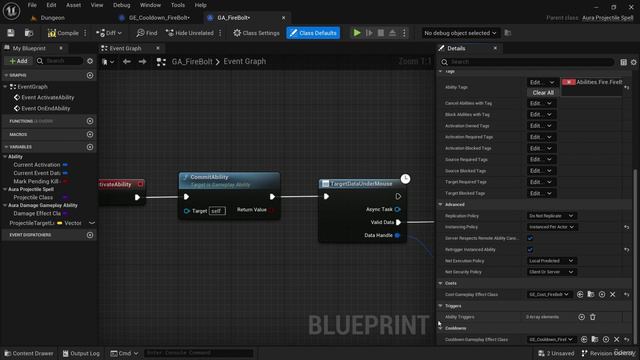The width and height of the screenshot is (640, 360).
Task: Collapse the Ability variables category
Action: [5, 157]
